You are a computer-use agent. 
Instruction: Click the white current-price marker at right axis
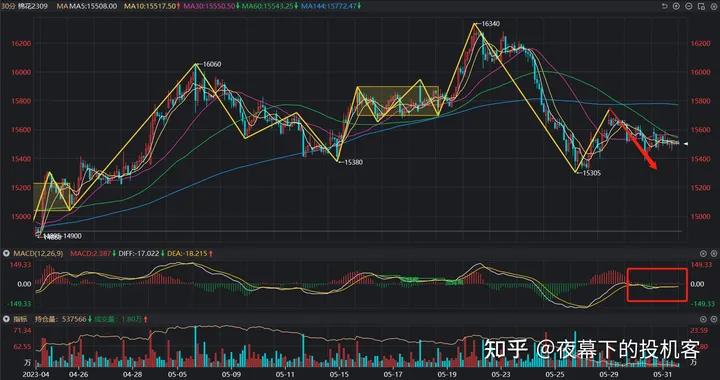tap(686, 144)
